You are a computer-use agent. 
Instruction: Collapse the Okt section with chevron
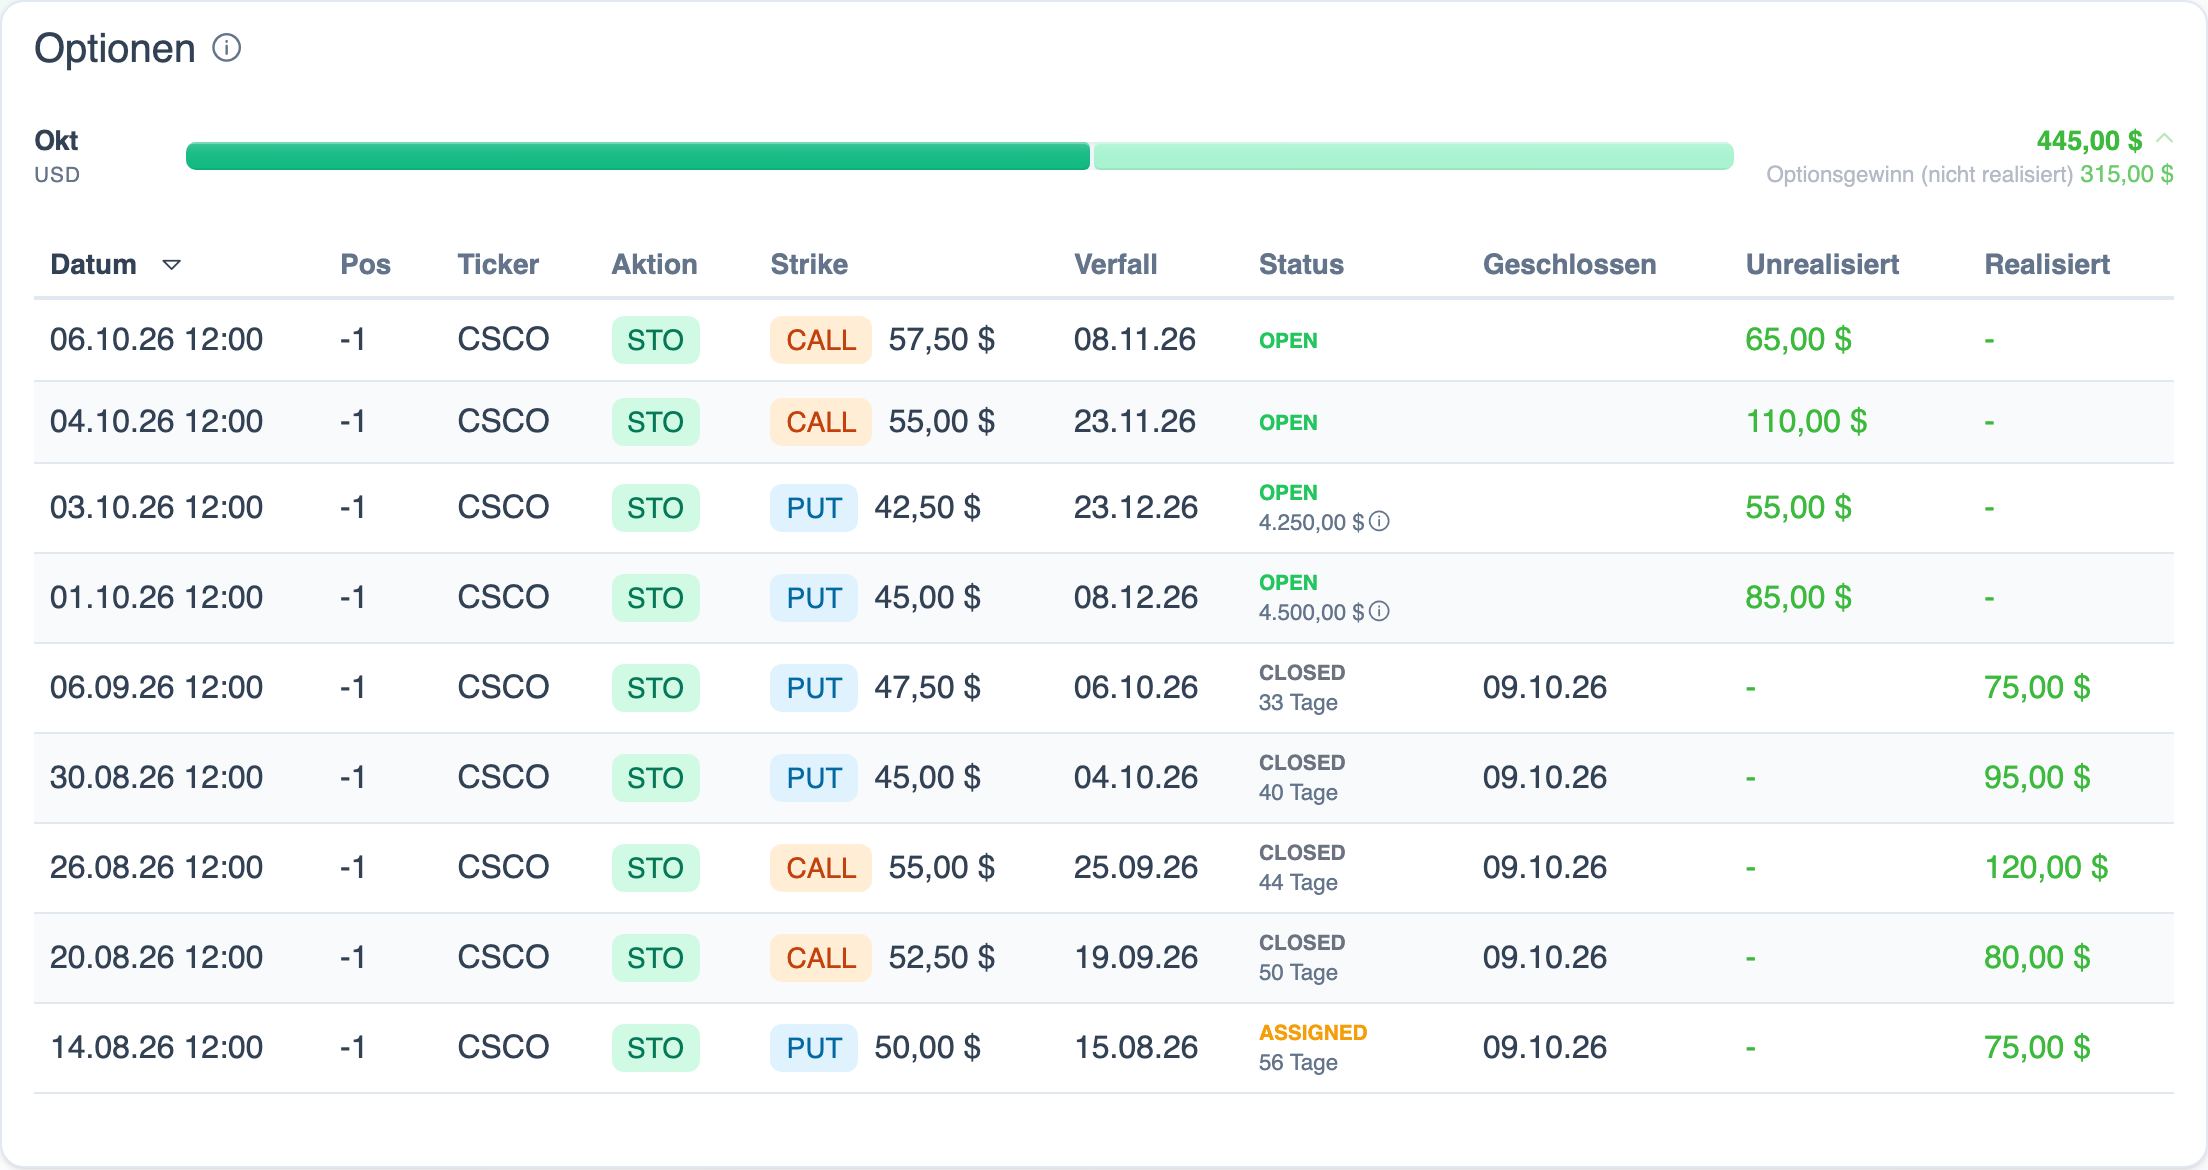tap(2164, 139)
